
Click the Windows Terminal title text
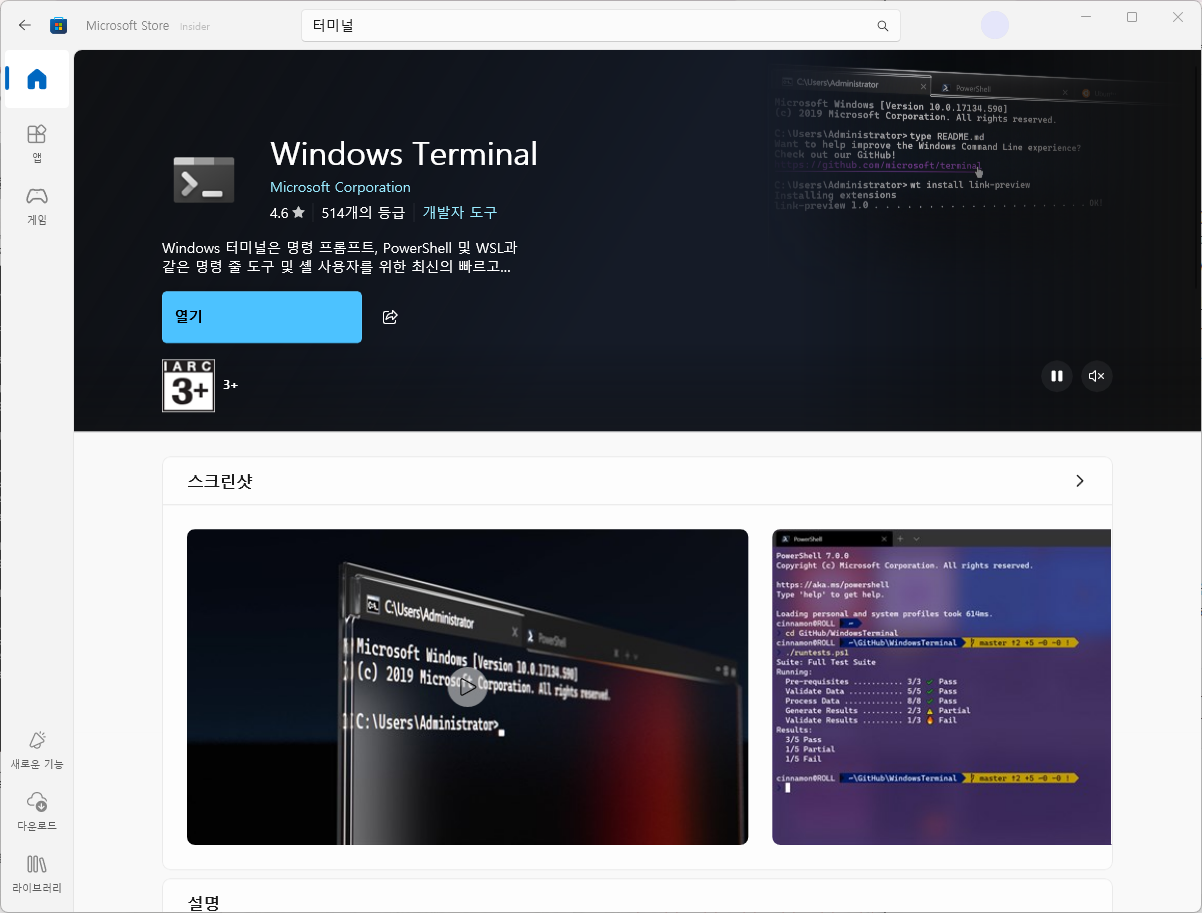[x=404, y=154]
